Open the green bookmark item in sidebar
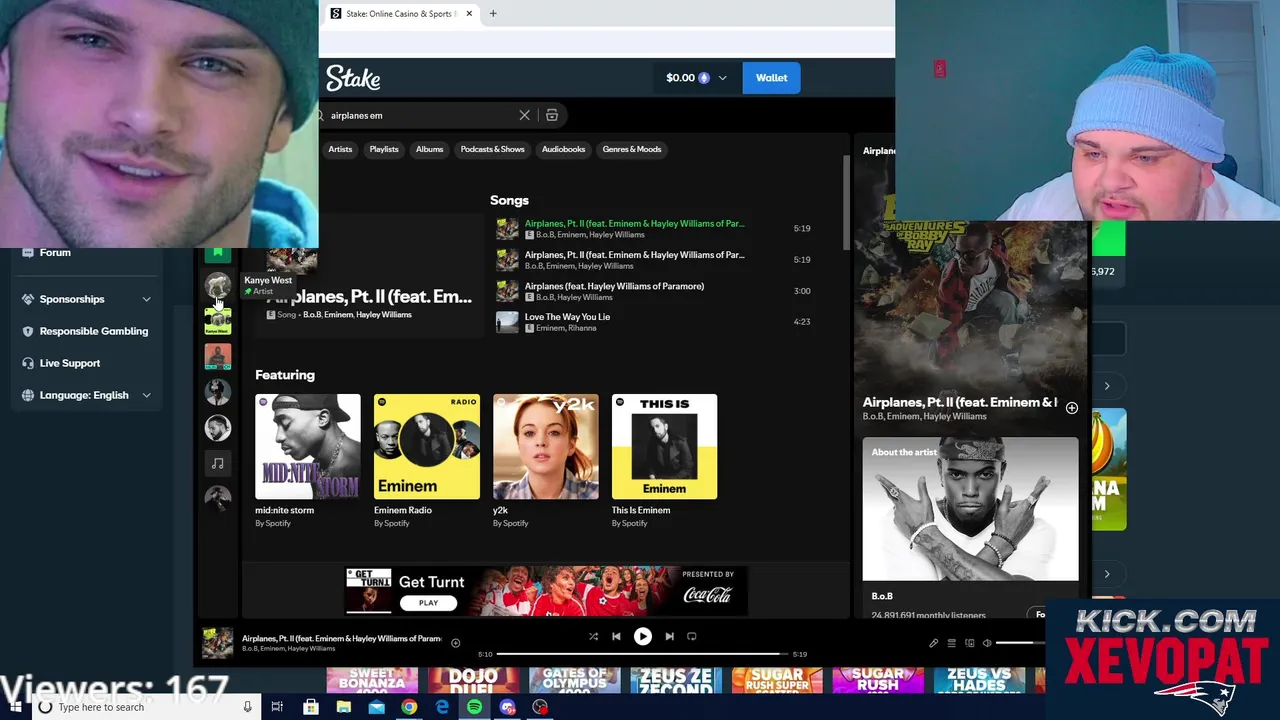The width and height of the screenshot is (1280, 720). 217,254
